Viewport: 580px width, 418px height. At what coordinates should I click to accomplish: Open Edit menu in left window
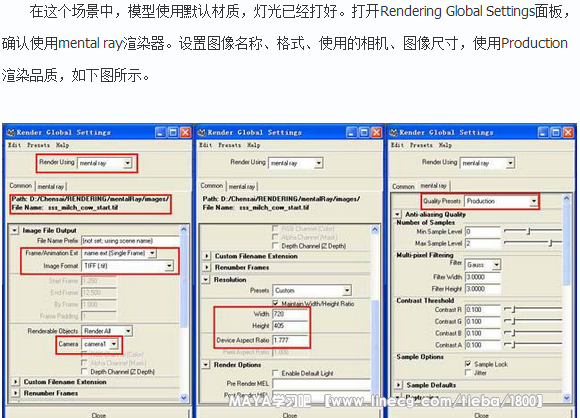click(14, 145)
